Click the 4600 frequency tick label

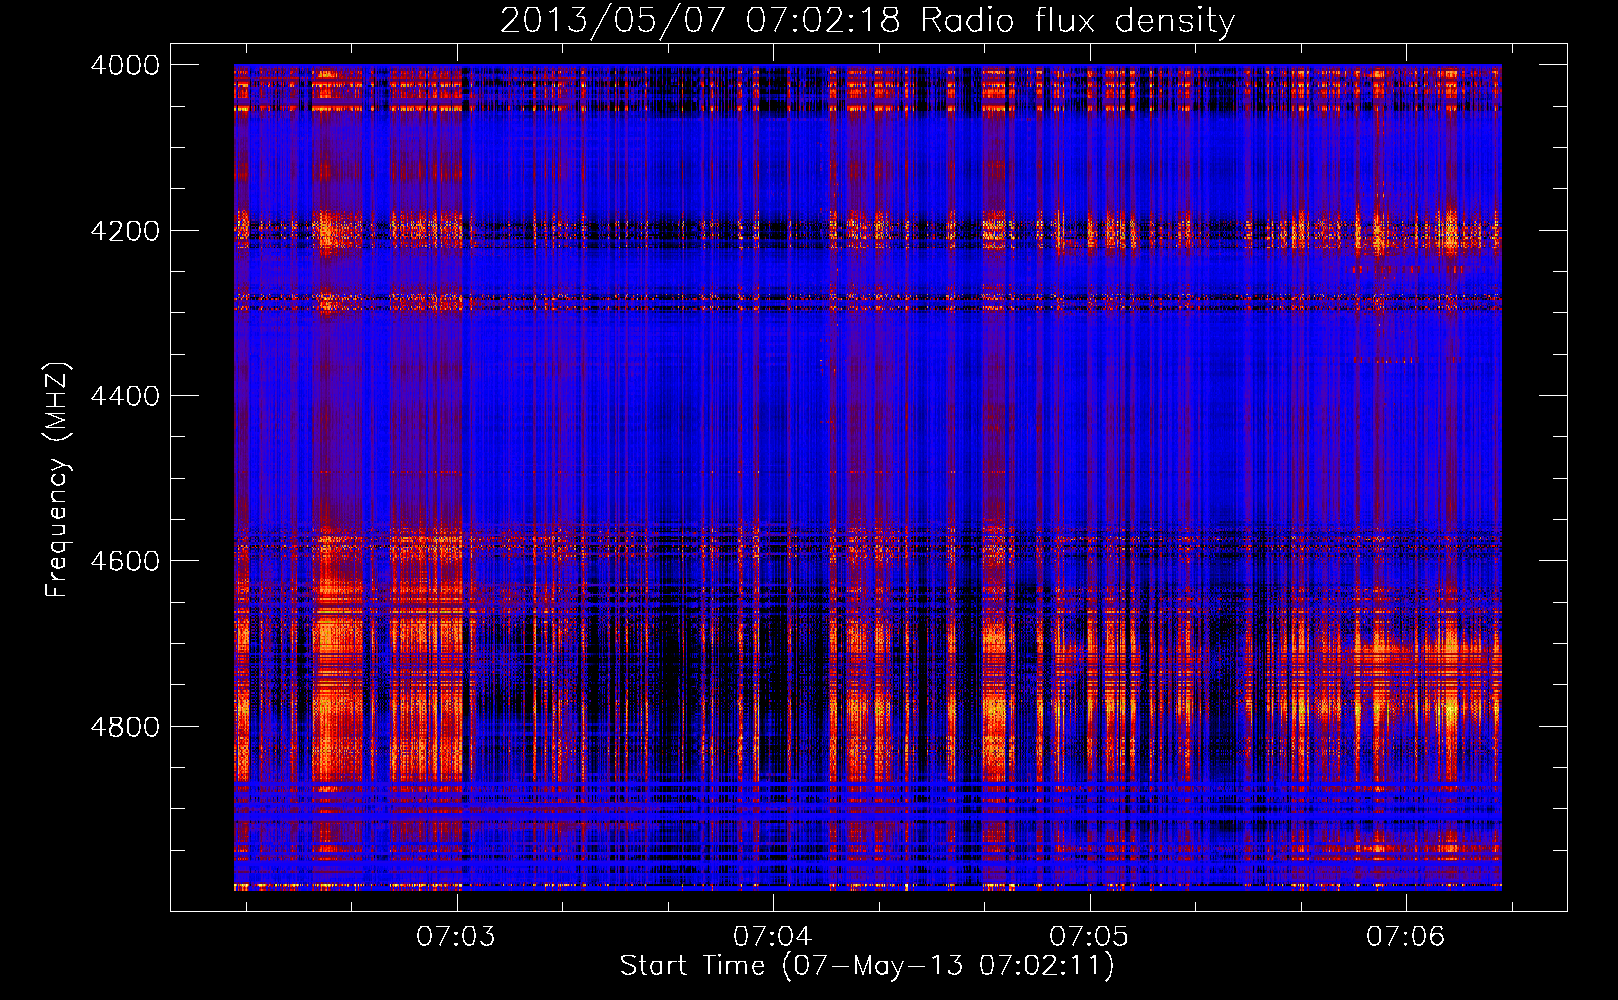125,561
